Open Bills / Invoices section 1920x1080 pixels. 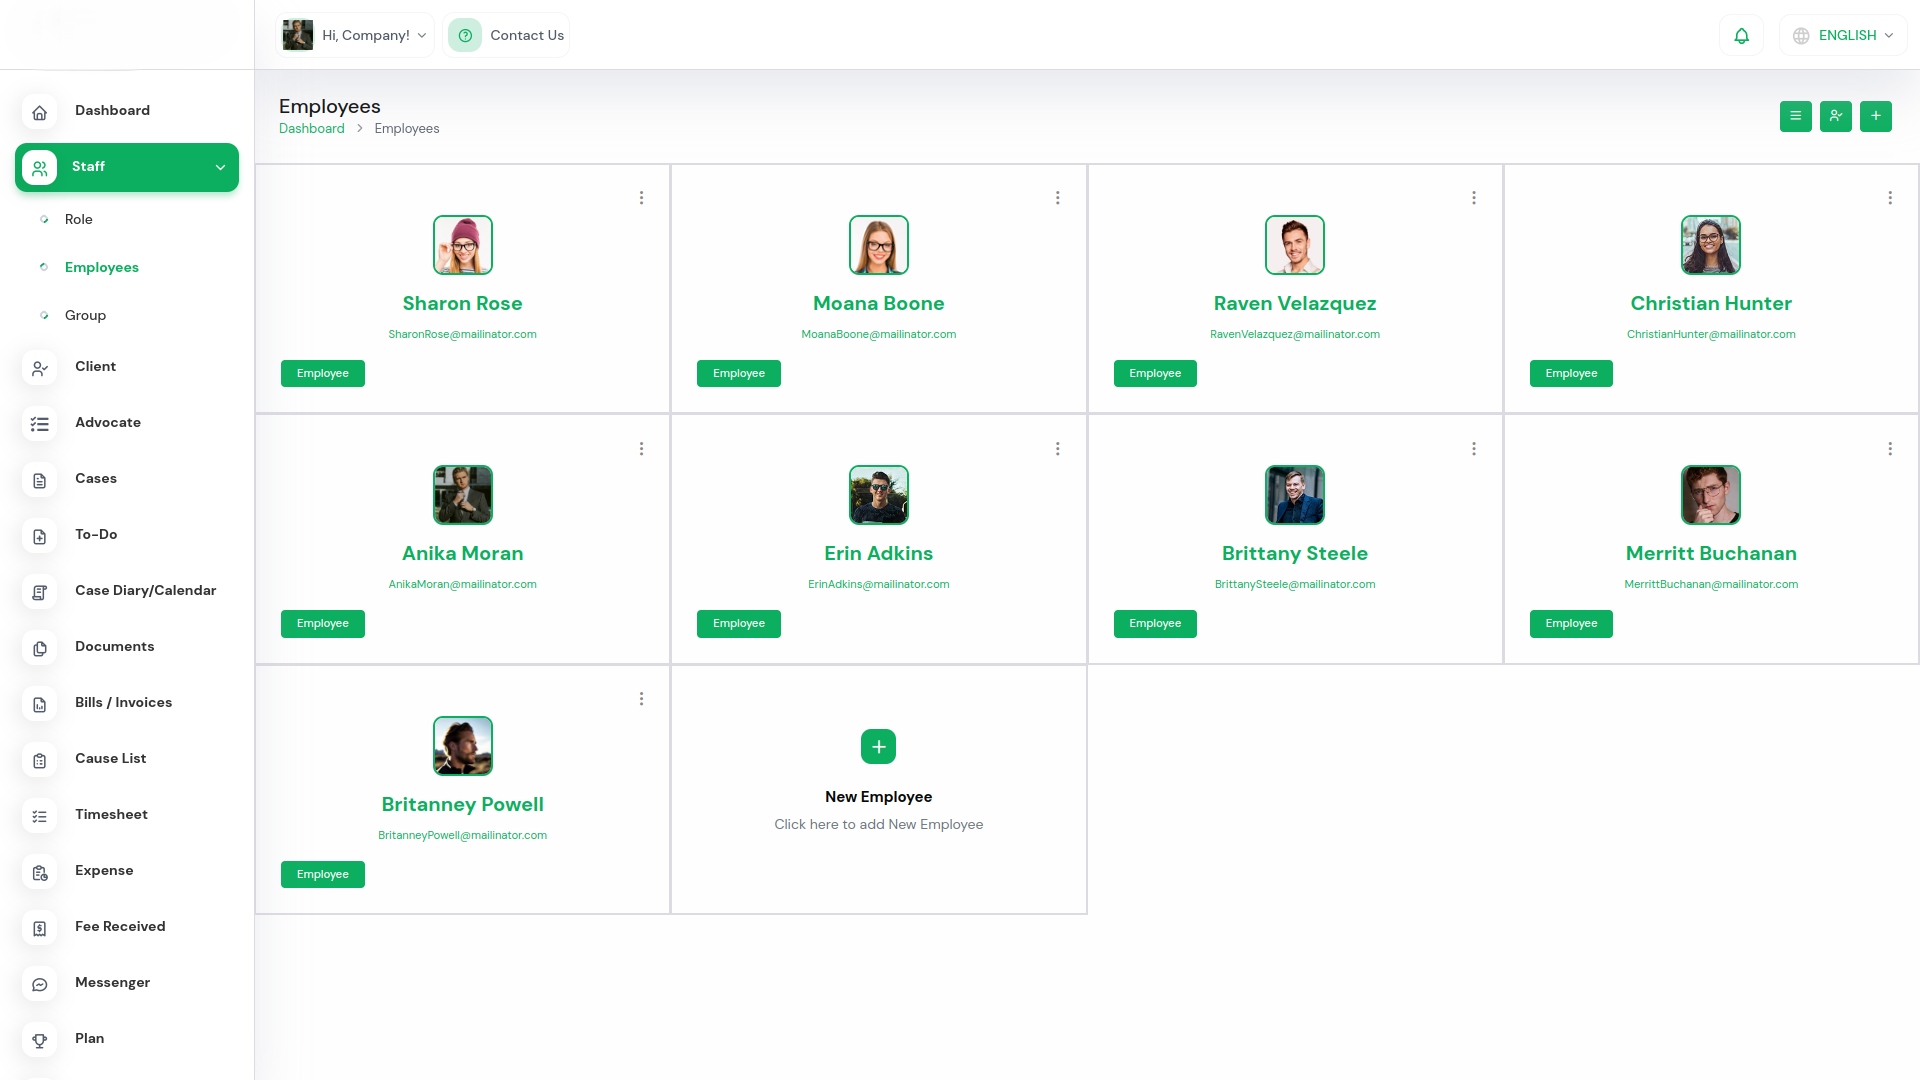tap(123, 702)
